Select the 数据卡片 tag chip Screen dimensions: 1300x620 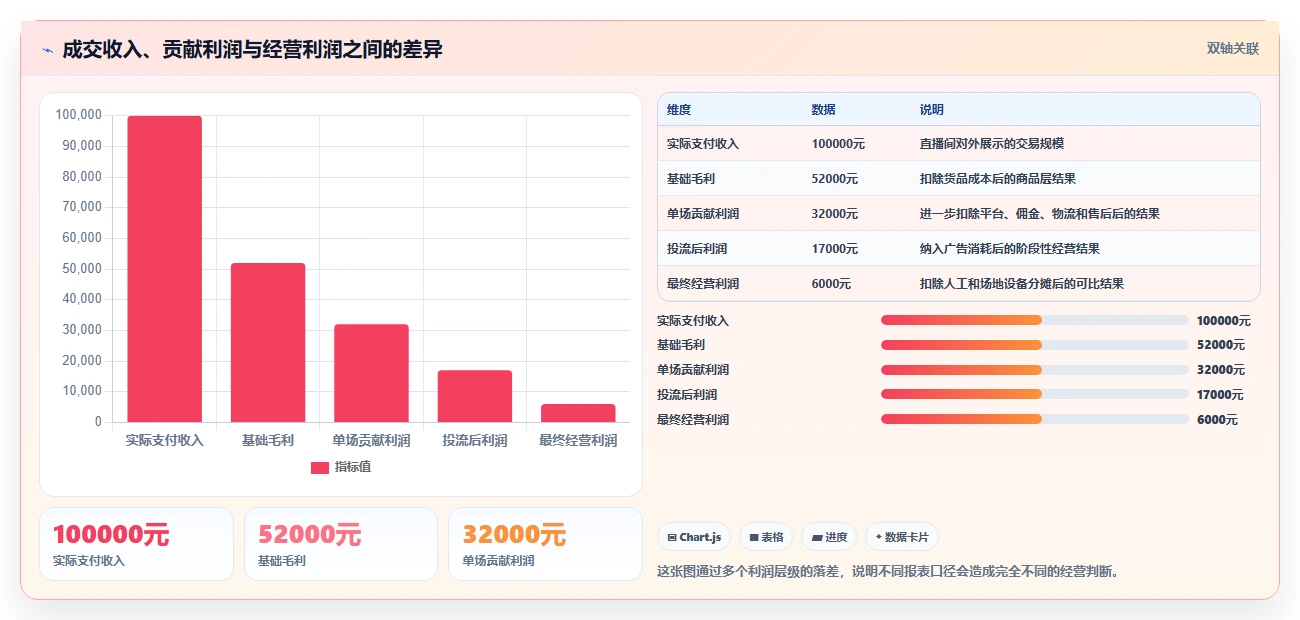click(902, 537)
